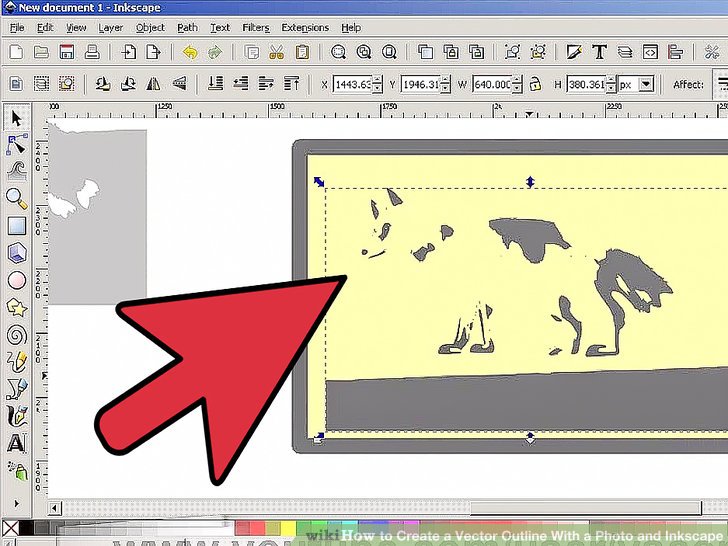Select the Pencil freehand tool
Viewport: 728px width, 546px height.
tap(17, 362)
